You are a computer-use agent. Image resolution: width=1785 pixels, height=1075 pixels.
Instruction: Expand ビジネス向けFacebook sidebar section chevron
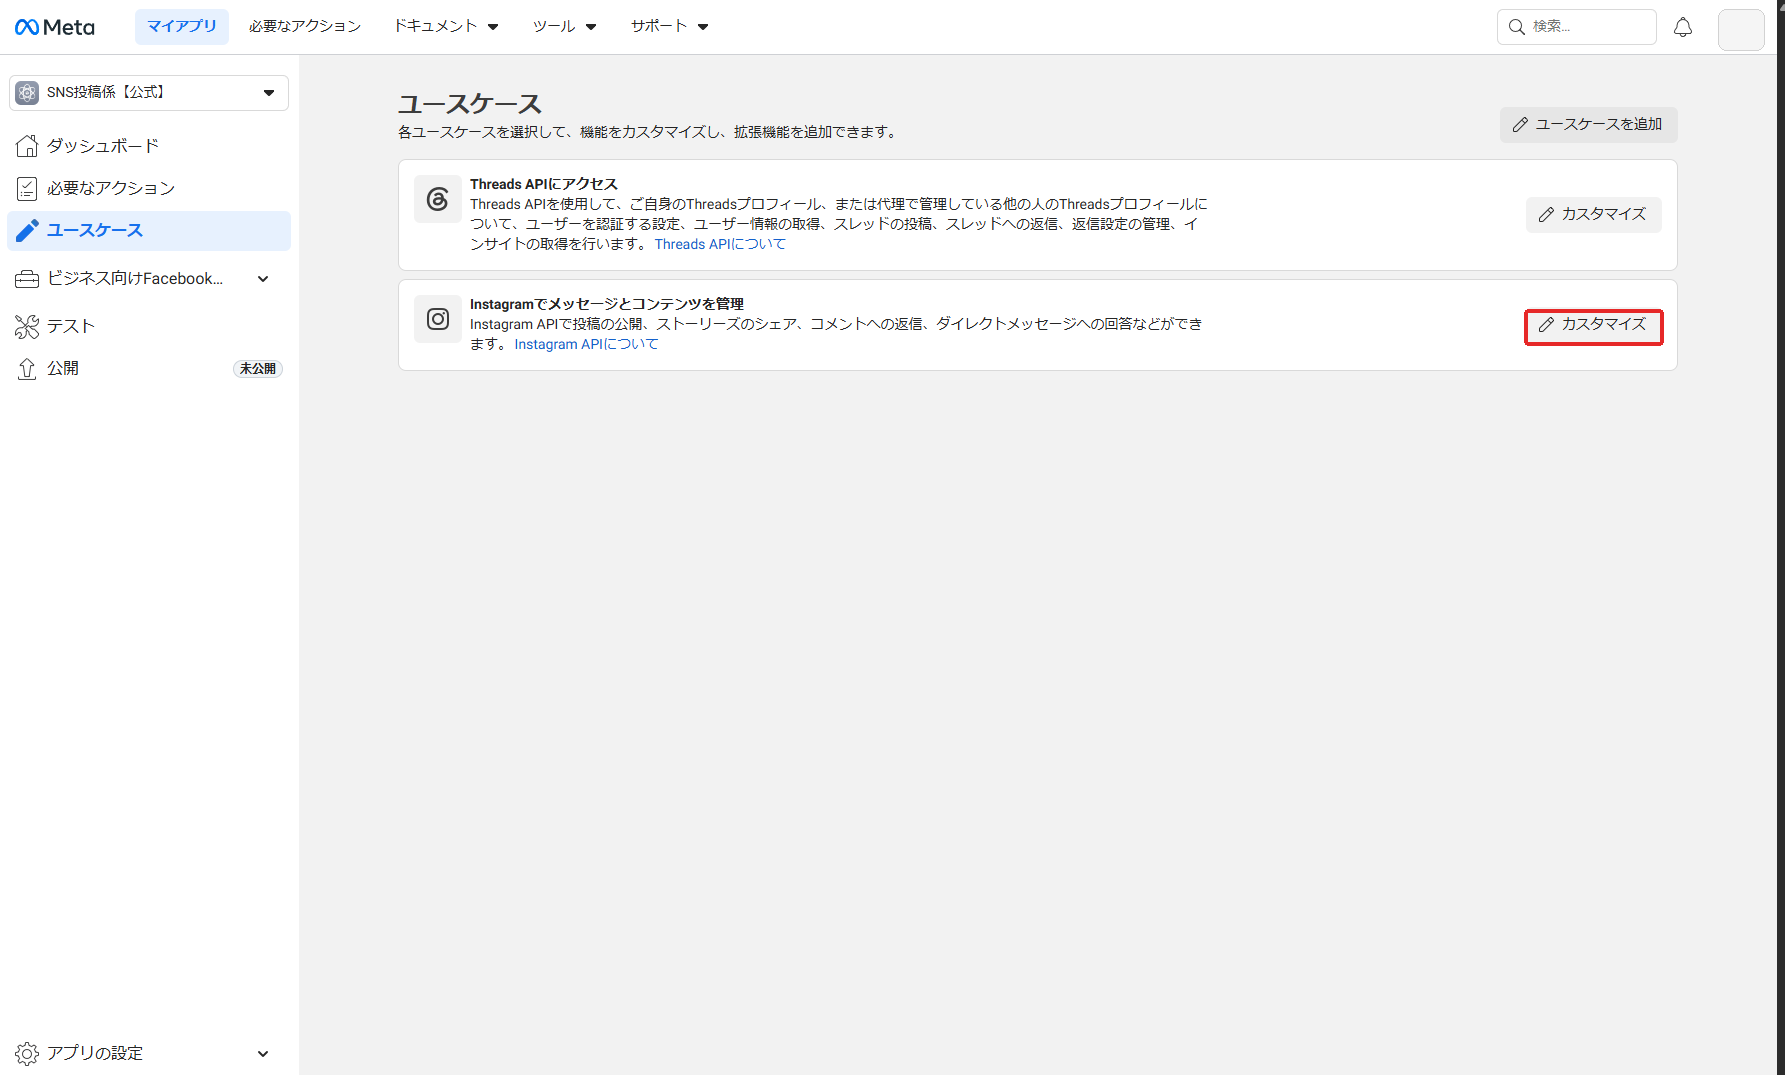[x=263, y=279]
